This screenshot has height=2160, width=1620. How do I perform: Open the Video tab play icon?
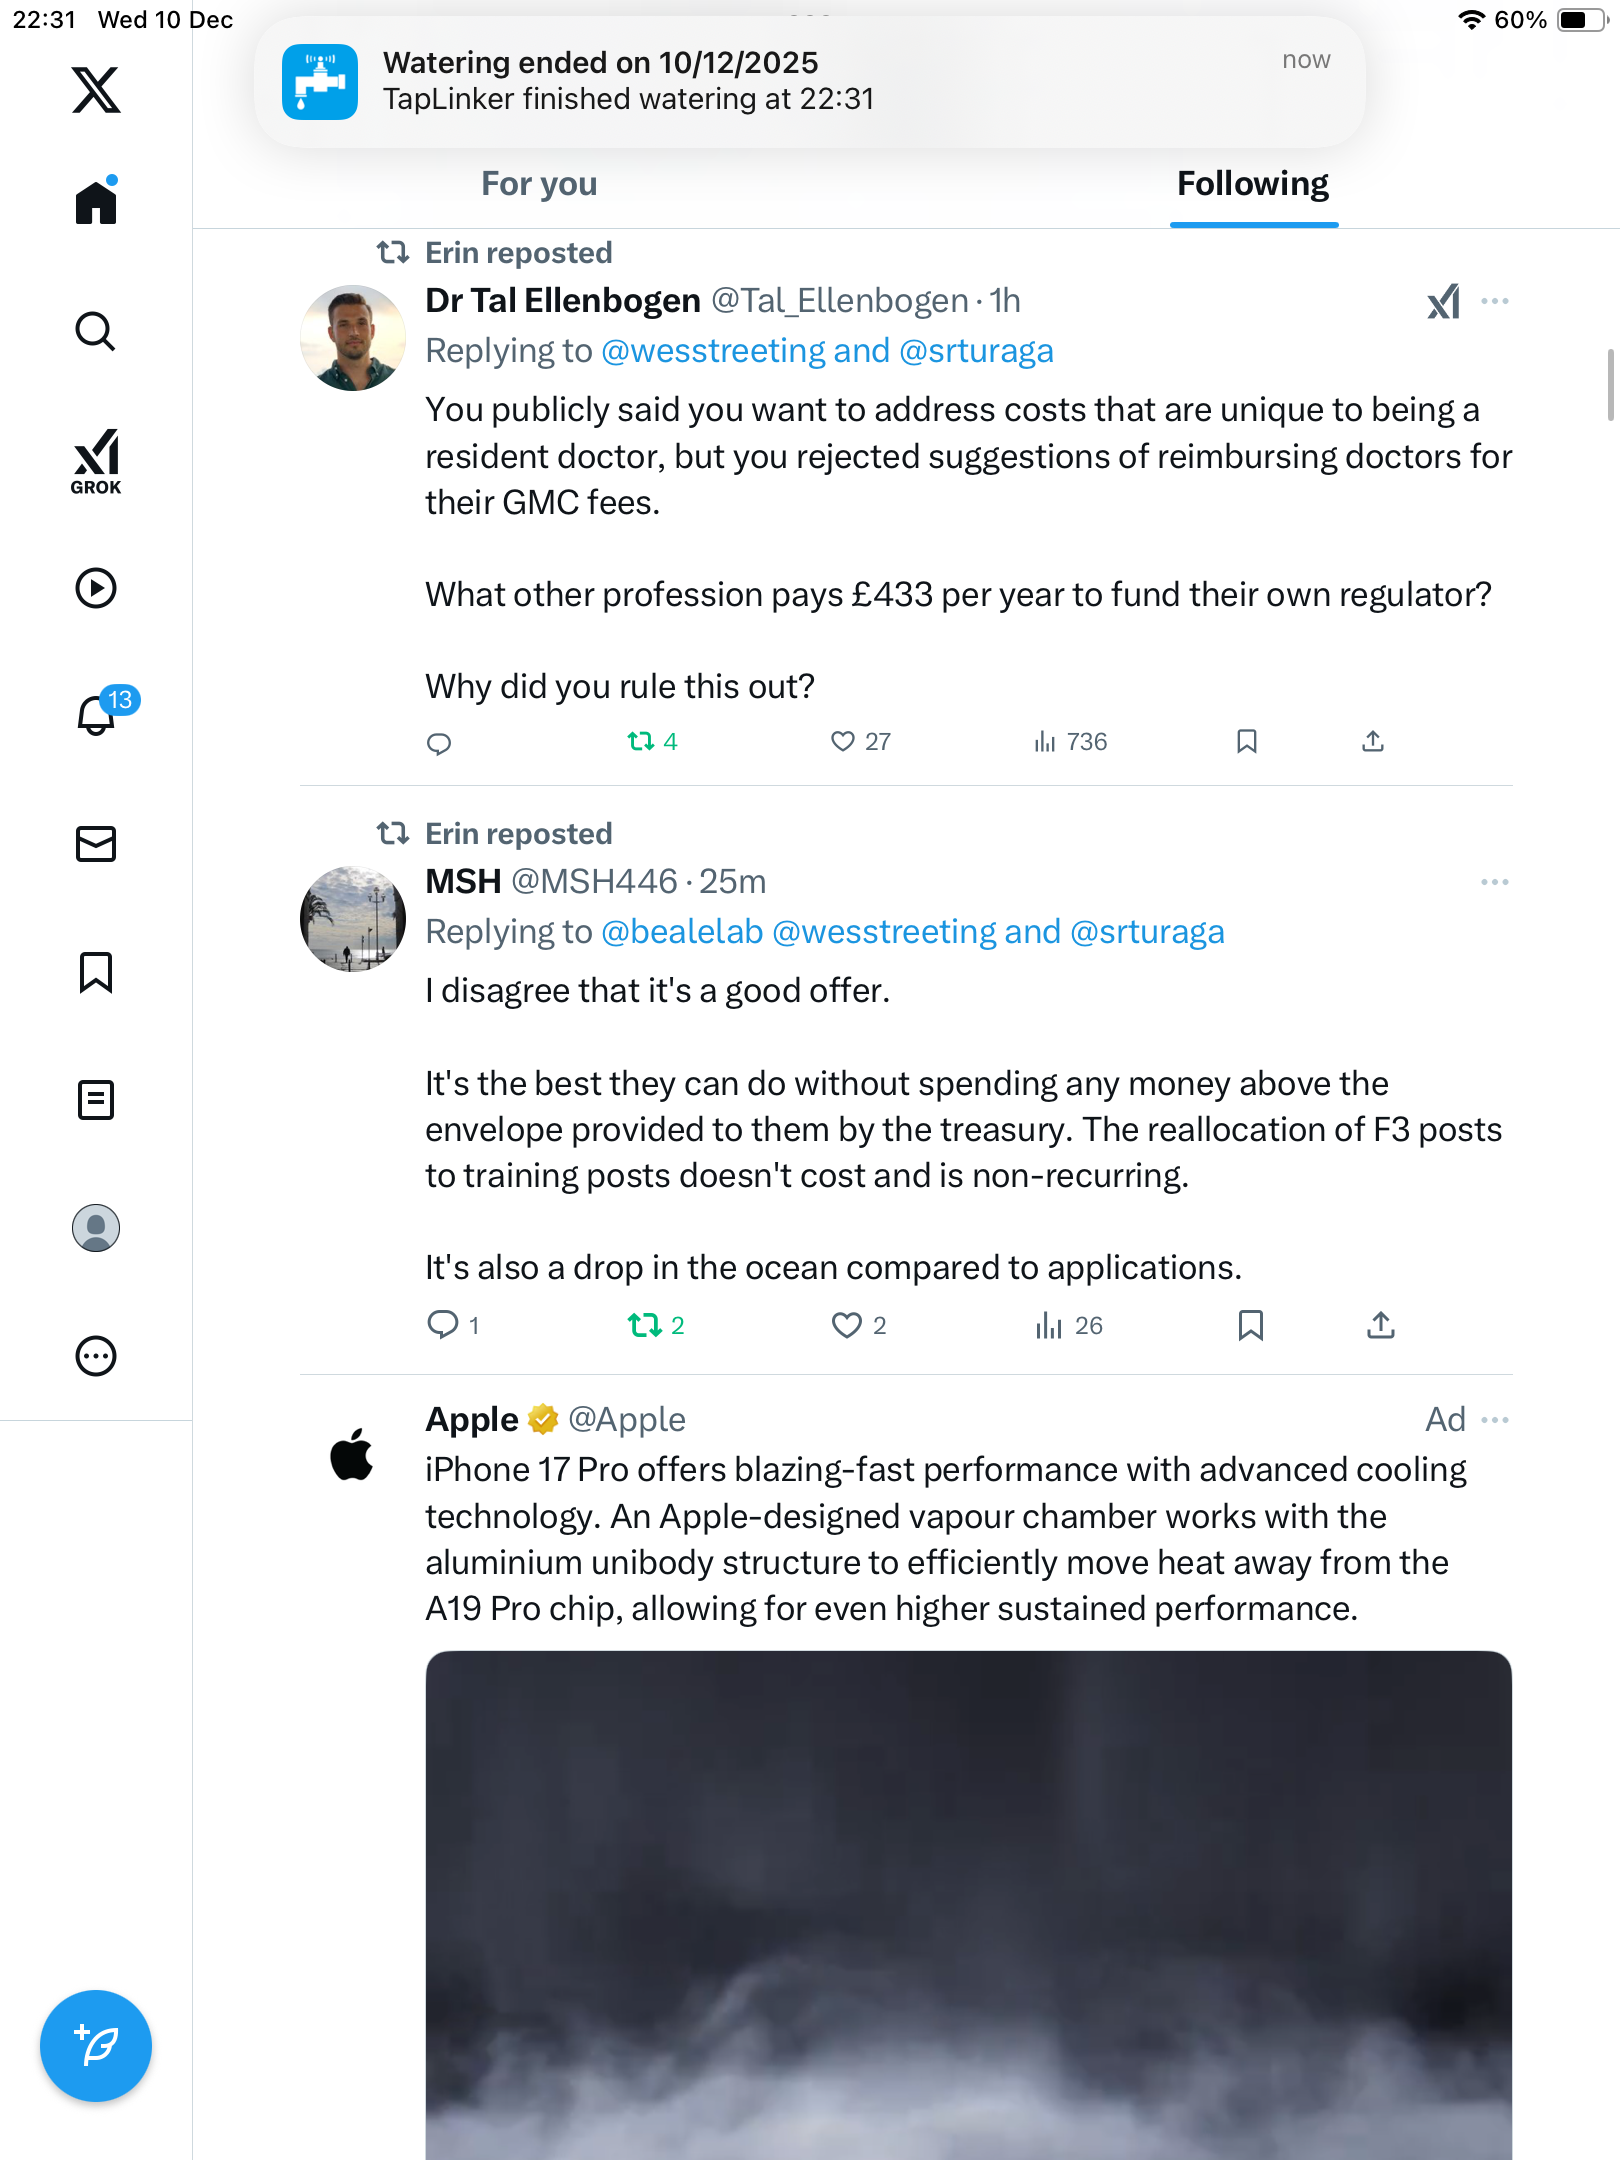point(96,588)
